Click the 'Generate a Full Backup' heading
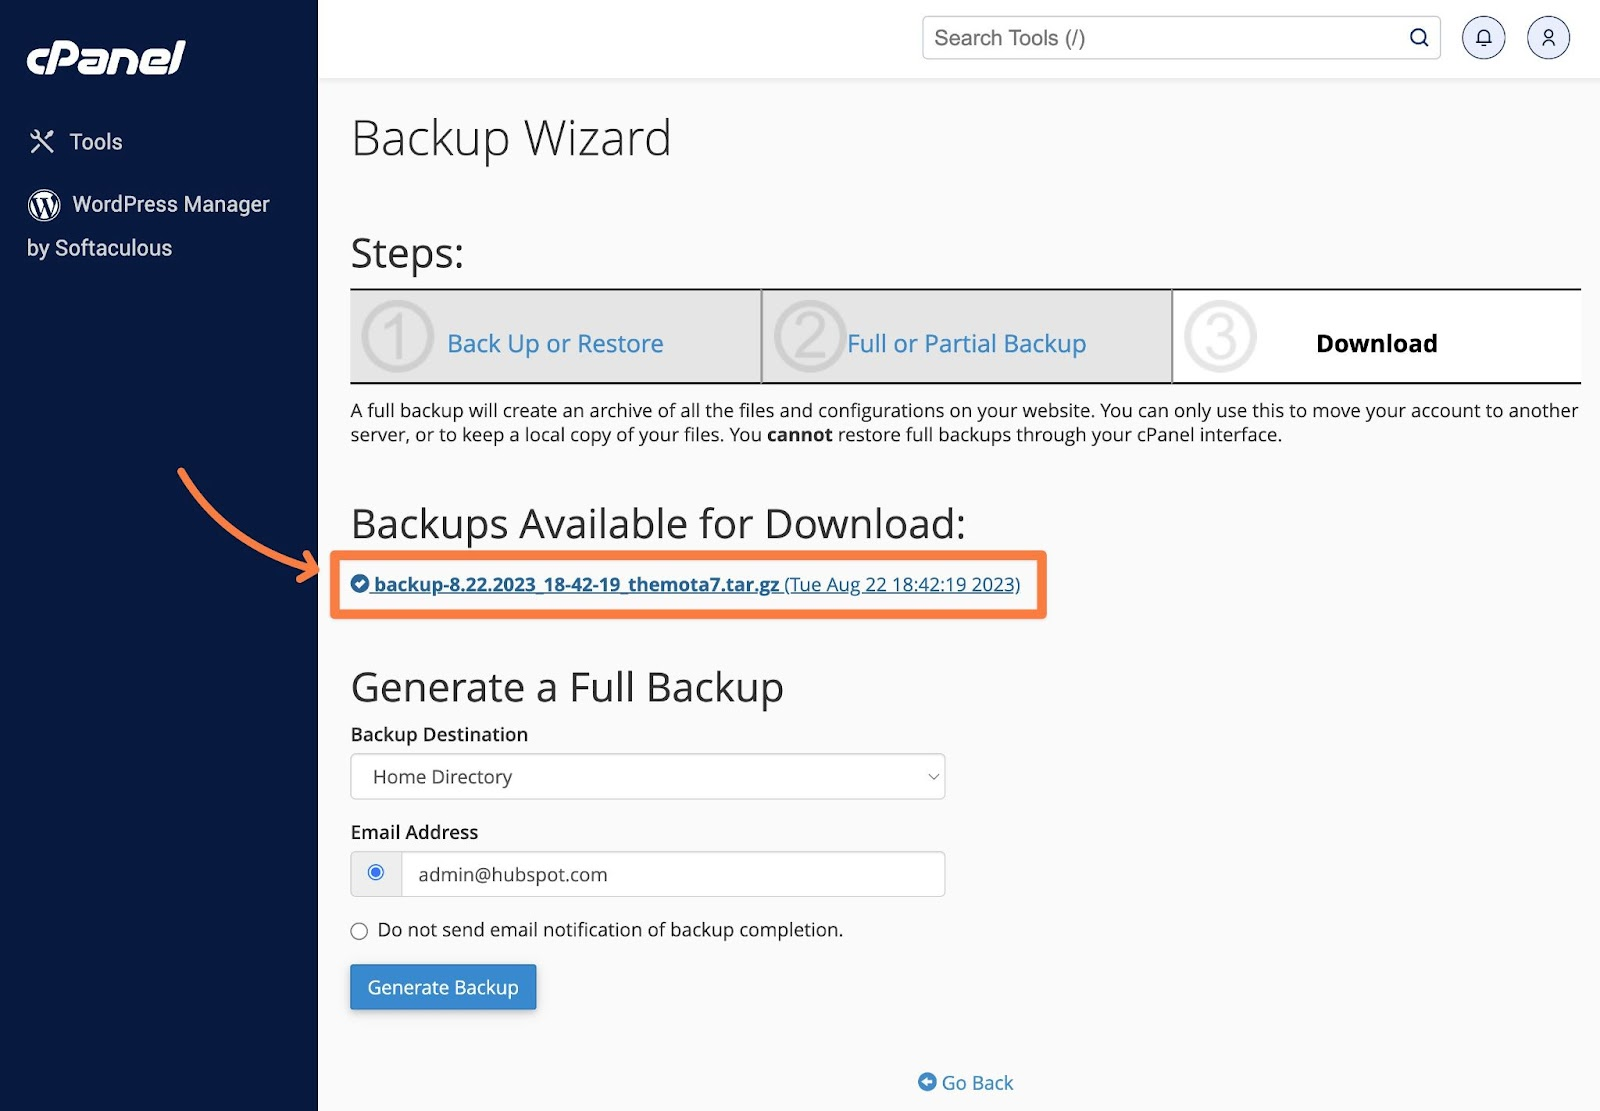 pos(567,688)
